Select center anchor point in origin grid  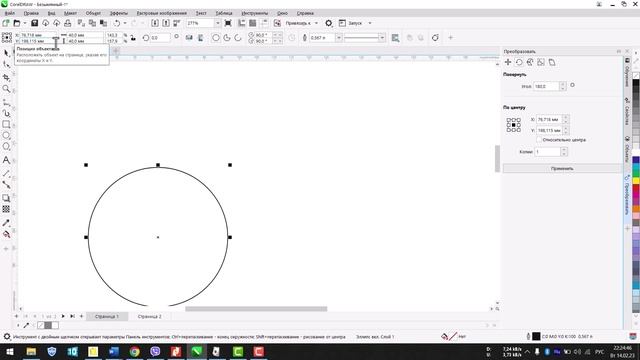coord(513,125)
